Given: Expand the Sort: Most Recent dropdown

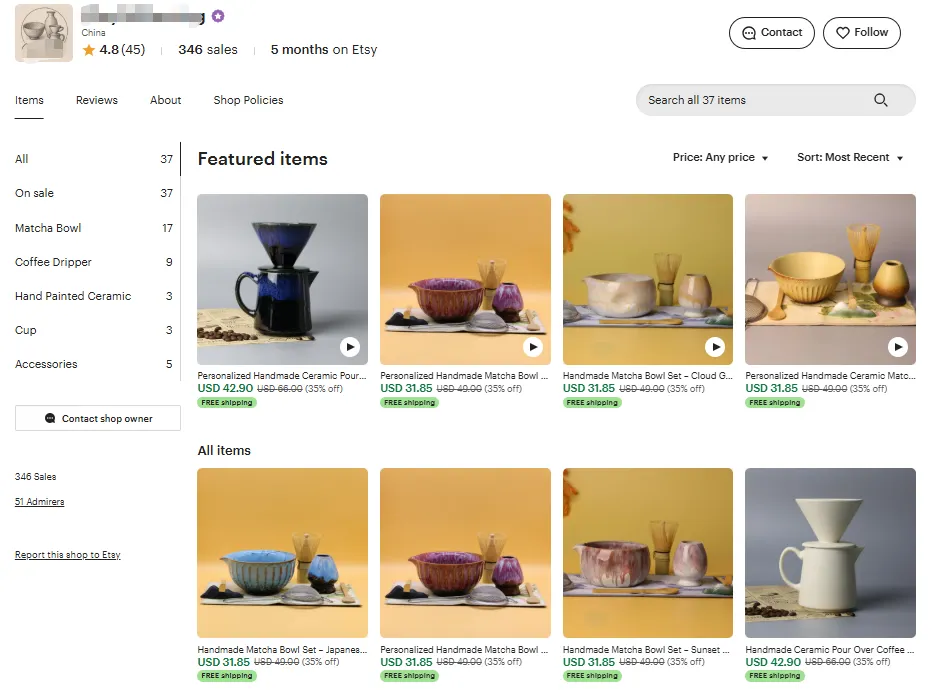Looking at the screenshot, I should 850,158.
